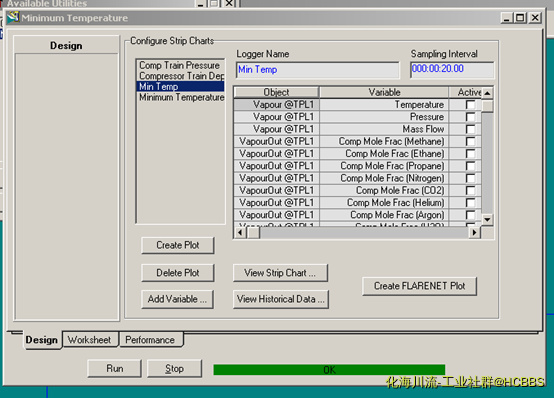Tick Active box for Comp Mole Frac (Nitrogen)
Viewport: 554px width, 398px height.
pyautogui.click(x=470, y=178)
